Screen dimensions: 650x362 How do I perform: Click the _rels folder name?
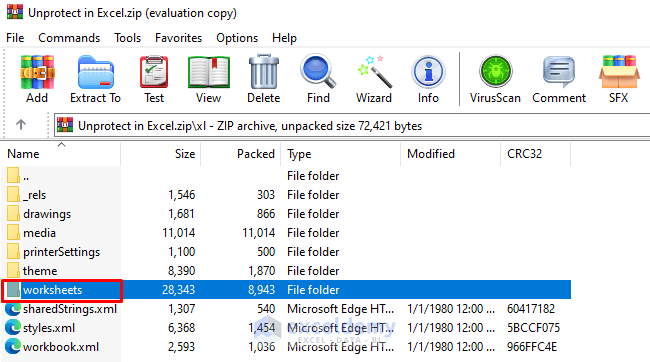tap(34, 194)
